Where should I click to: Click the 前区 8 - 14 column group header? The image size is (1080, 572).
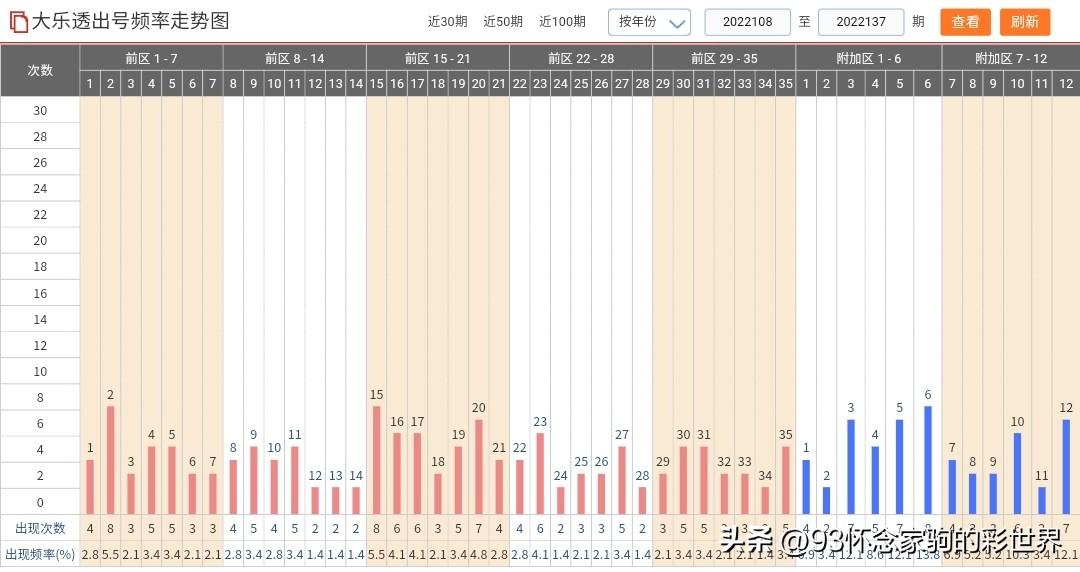pos(295,59)
